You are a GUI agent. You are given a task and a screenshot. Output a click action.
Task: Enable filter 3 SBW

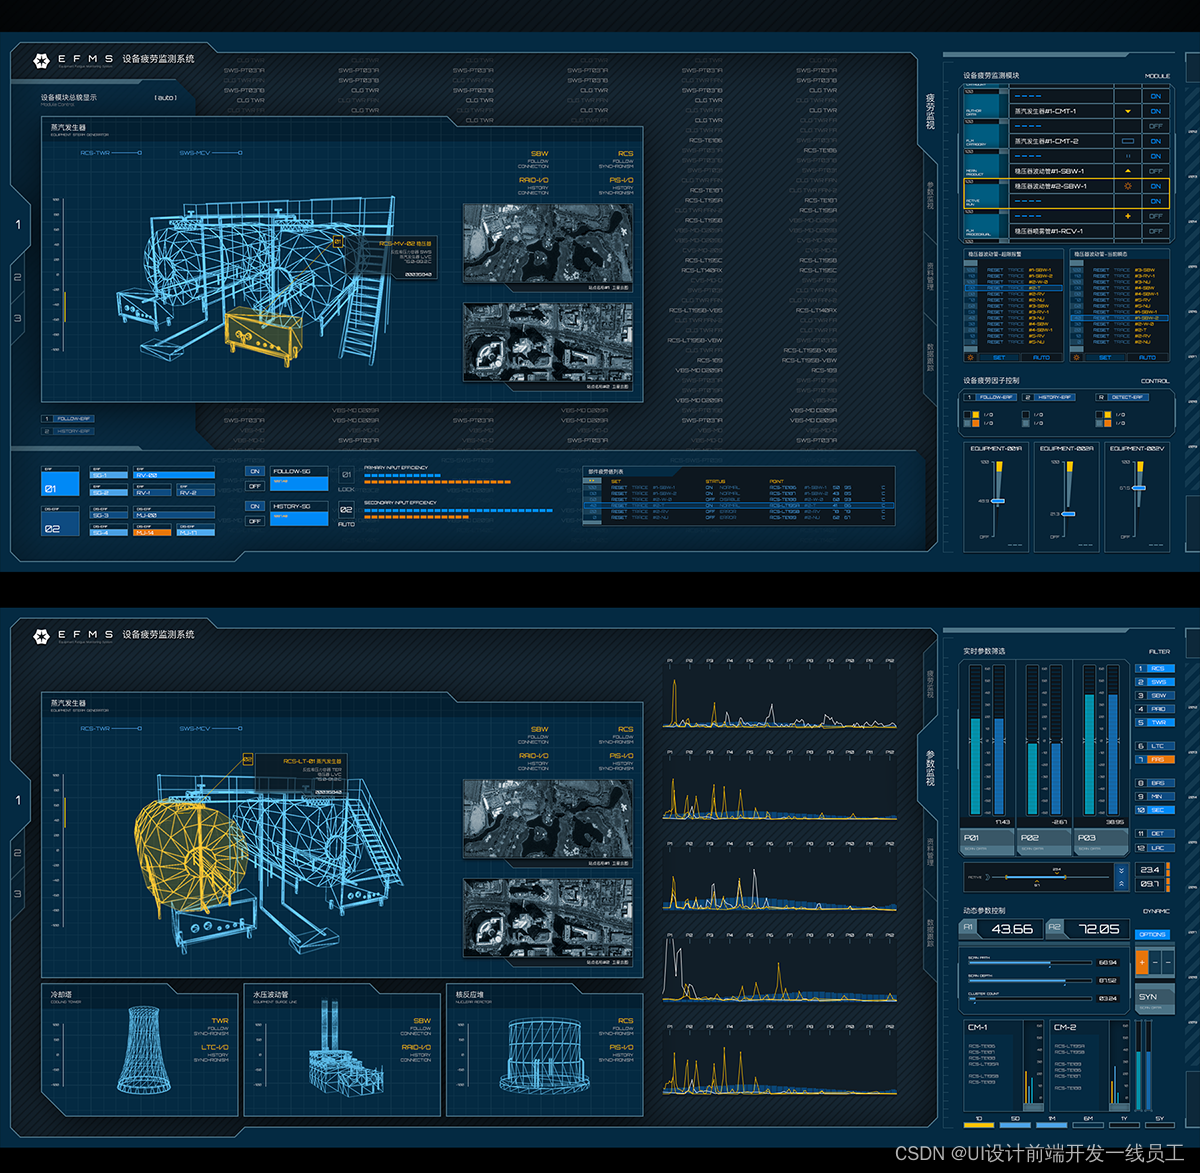(x=1155, y=695)
